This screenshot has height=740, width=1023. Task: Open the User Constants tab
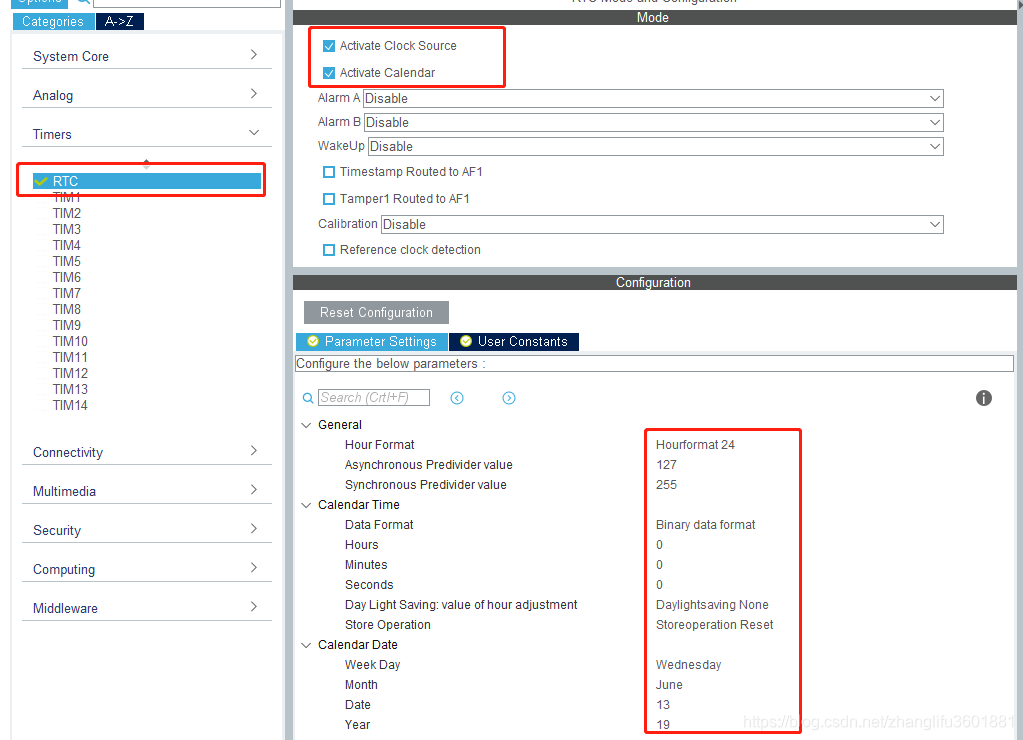point(514,341)
